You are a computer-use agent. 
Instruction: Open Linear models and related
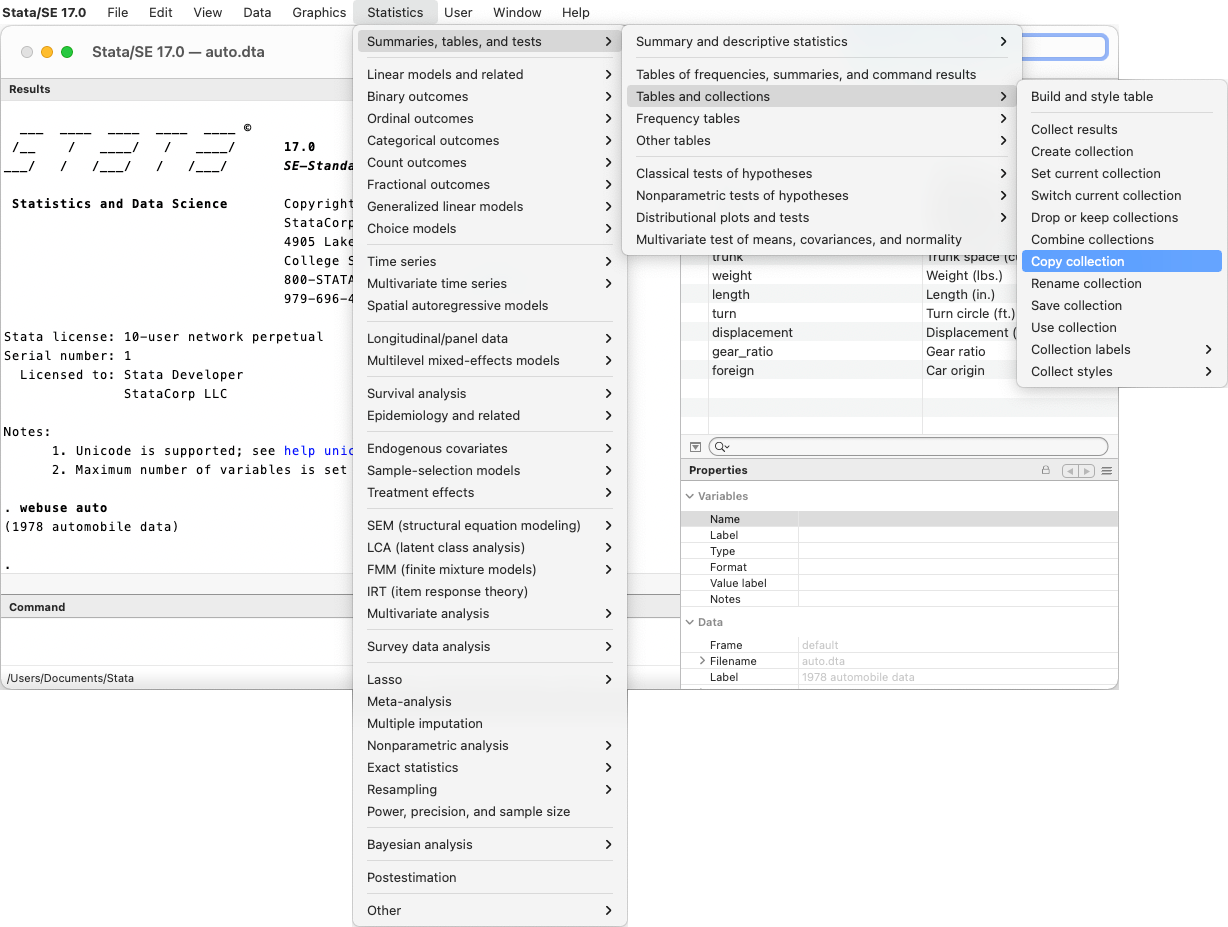pos(490,74)
